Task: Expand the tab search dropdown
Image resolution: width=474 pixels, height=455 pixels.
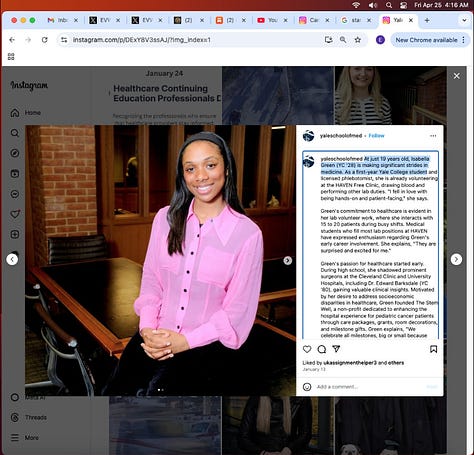Action: pos(464,20)
